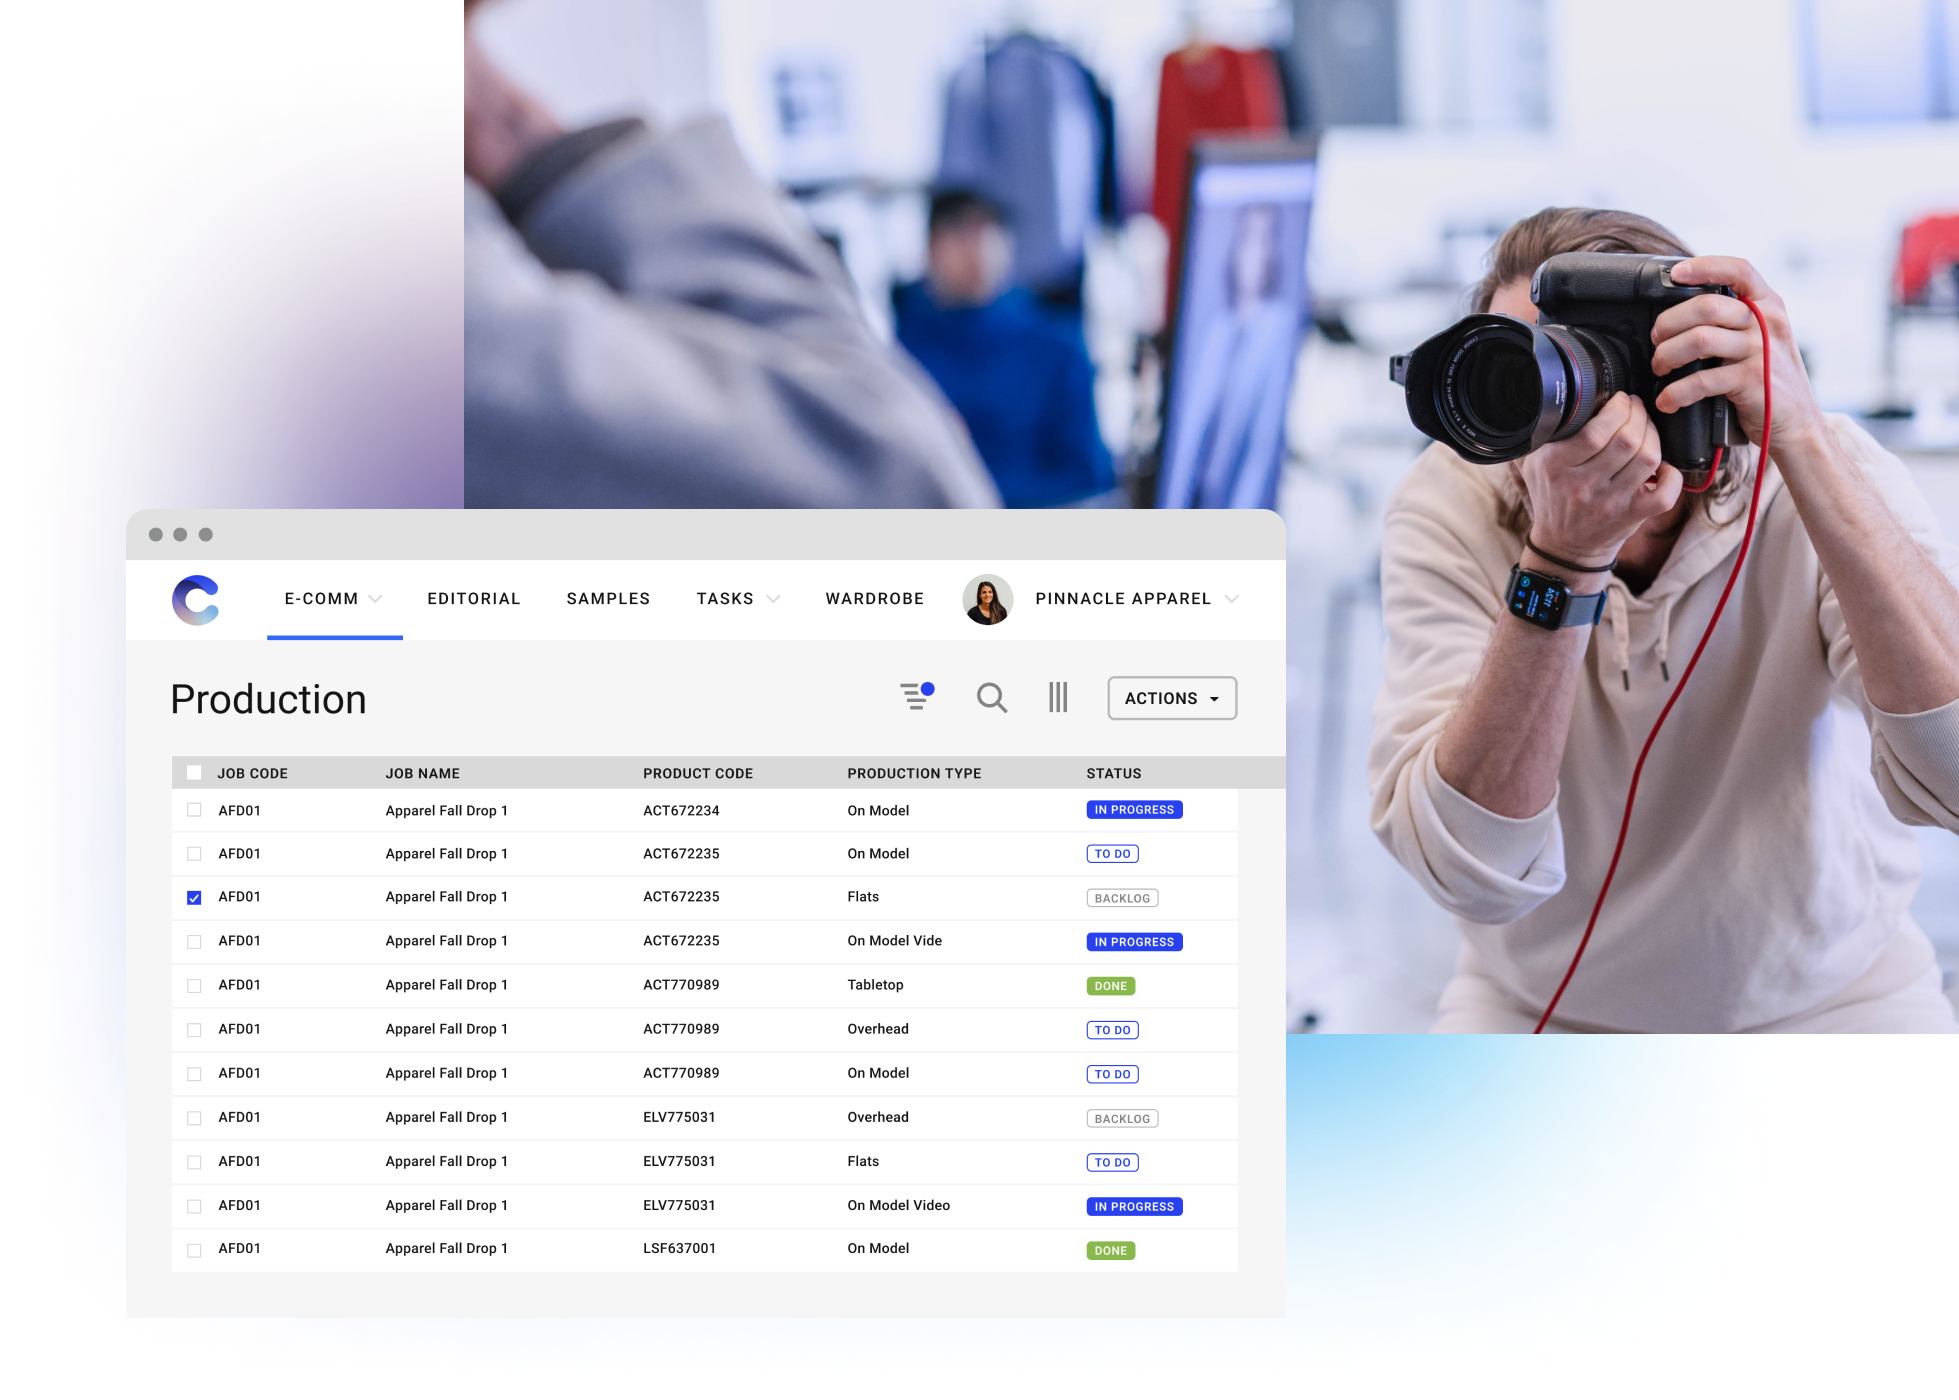This screenshot has width=1959, height=1400.
Task: Click TO DO badge on ACT770989 Overhead row
Action: (x=1112, y=1030)
